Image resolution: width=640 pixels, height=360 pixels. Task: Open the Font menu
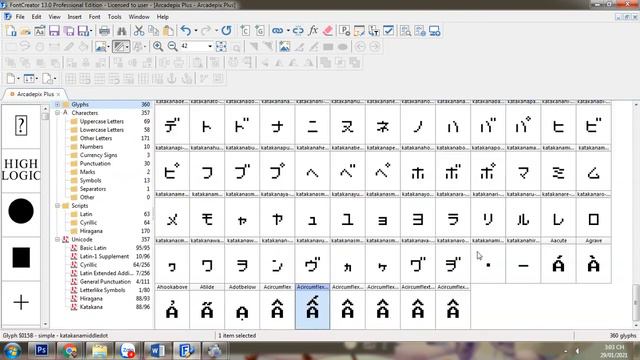click(x=94, y=17)
